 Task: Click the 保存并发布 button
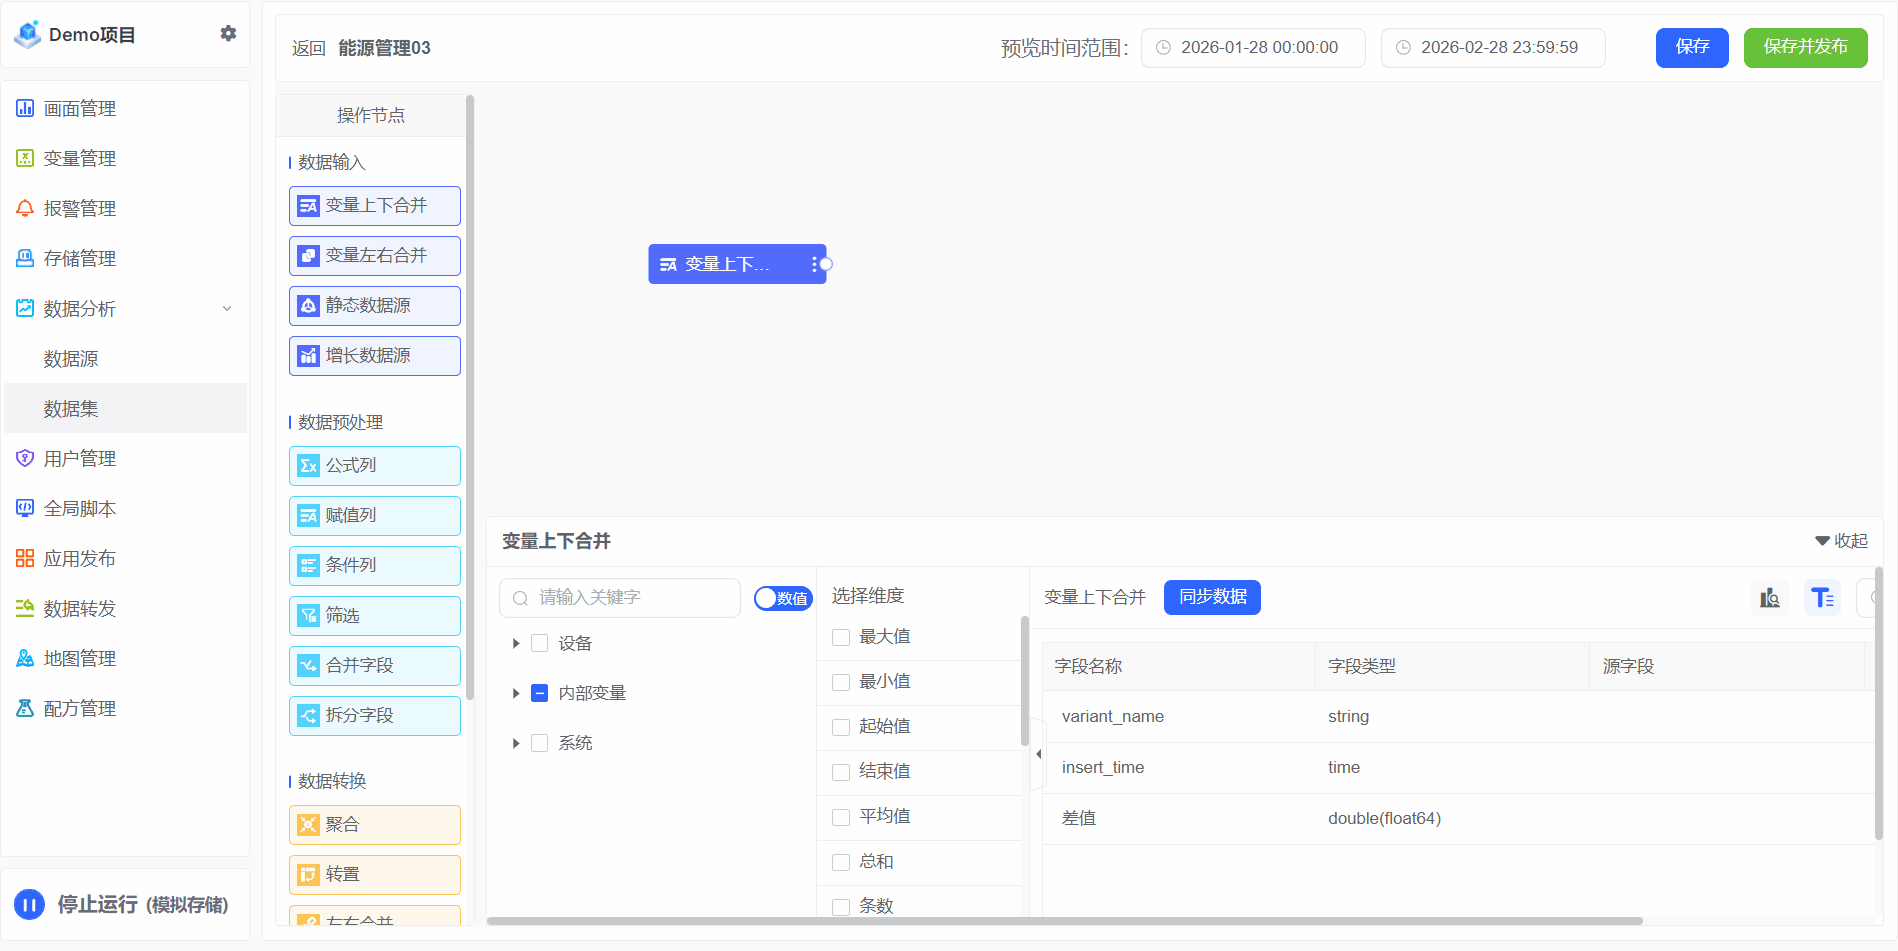click(x=1805, y=47)
